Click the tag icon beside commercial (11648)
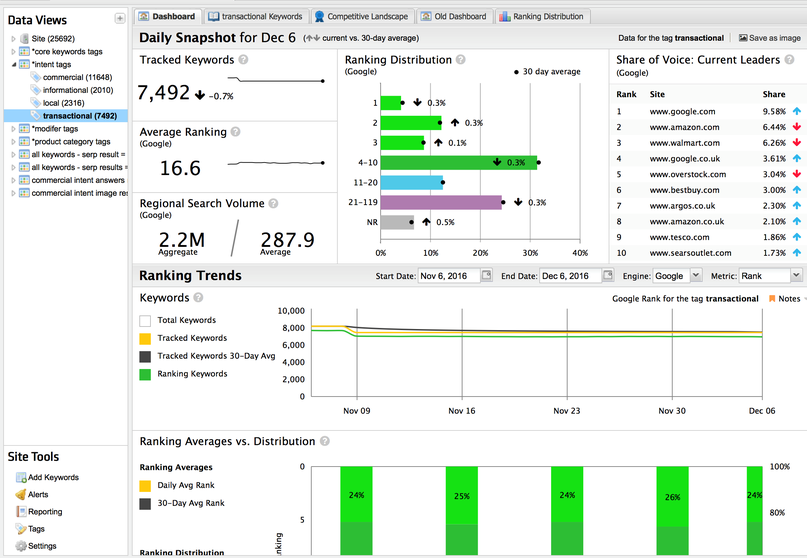Image resolution: width=807 pixels, height=558 pixels. pos(36,77)
